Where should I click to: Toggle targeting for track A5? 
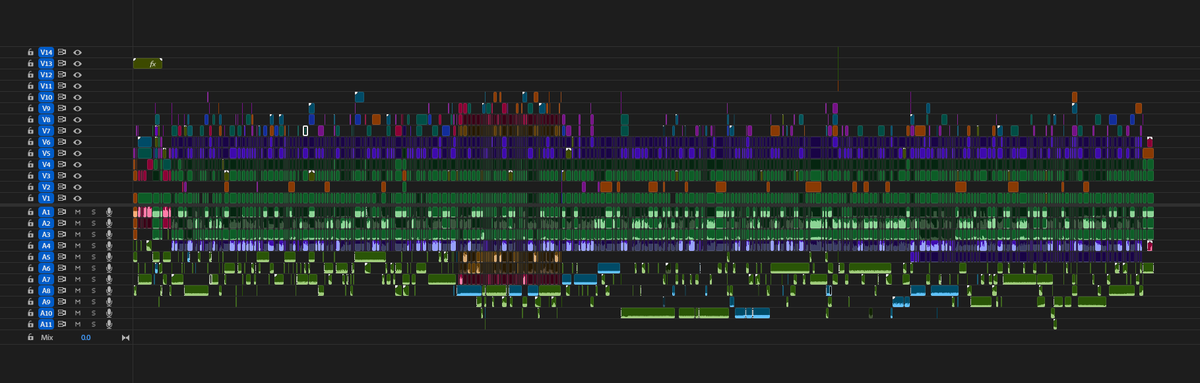[46, 257]
